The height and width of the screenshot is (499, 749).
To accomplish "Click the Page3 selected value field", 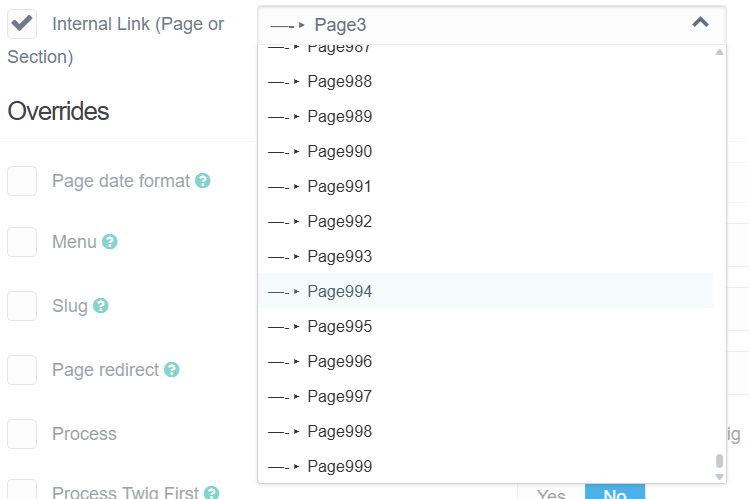I will [x=492, y=25].
